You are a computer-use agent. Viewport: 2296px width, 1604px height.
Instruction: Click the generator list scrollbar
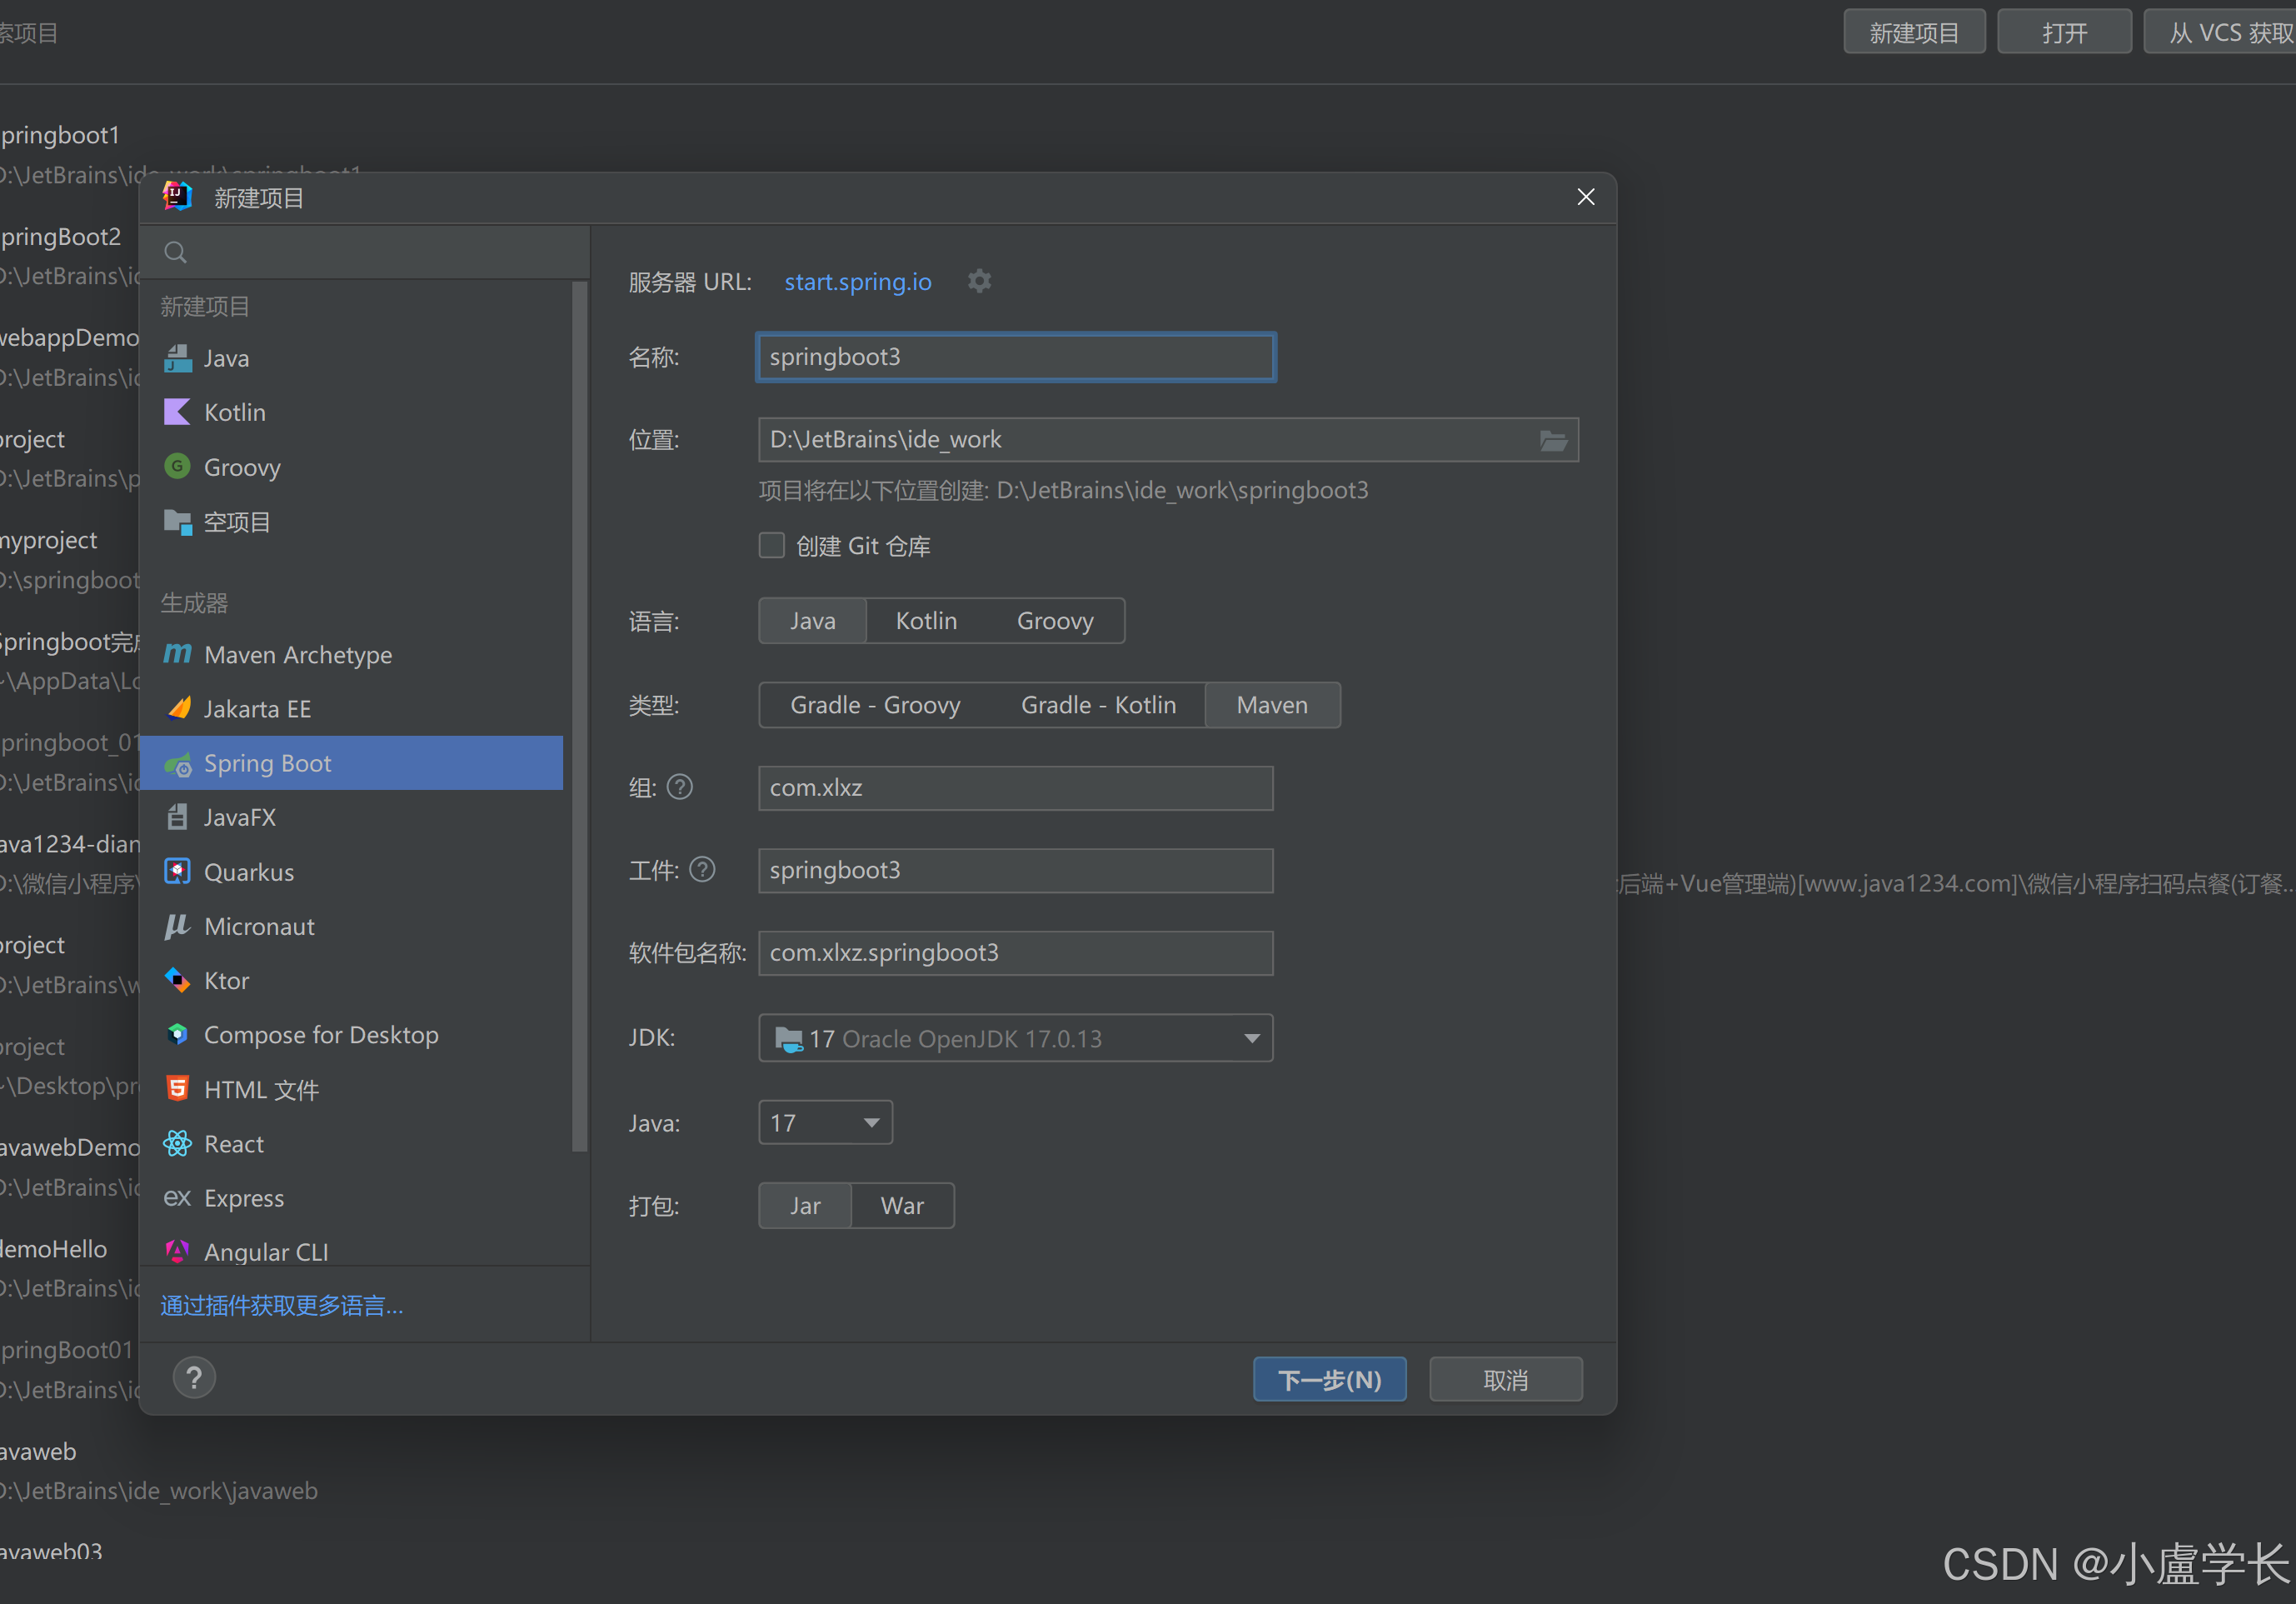click(x=579, y=716)
